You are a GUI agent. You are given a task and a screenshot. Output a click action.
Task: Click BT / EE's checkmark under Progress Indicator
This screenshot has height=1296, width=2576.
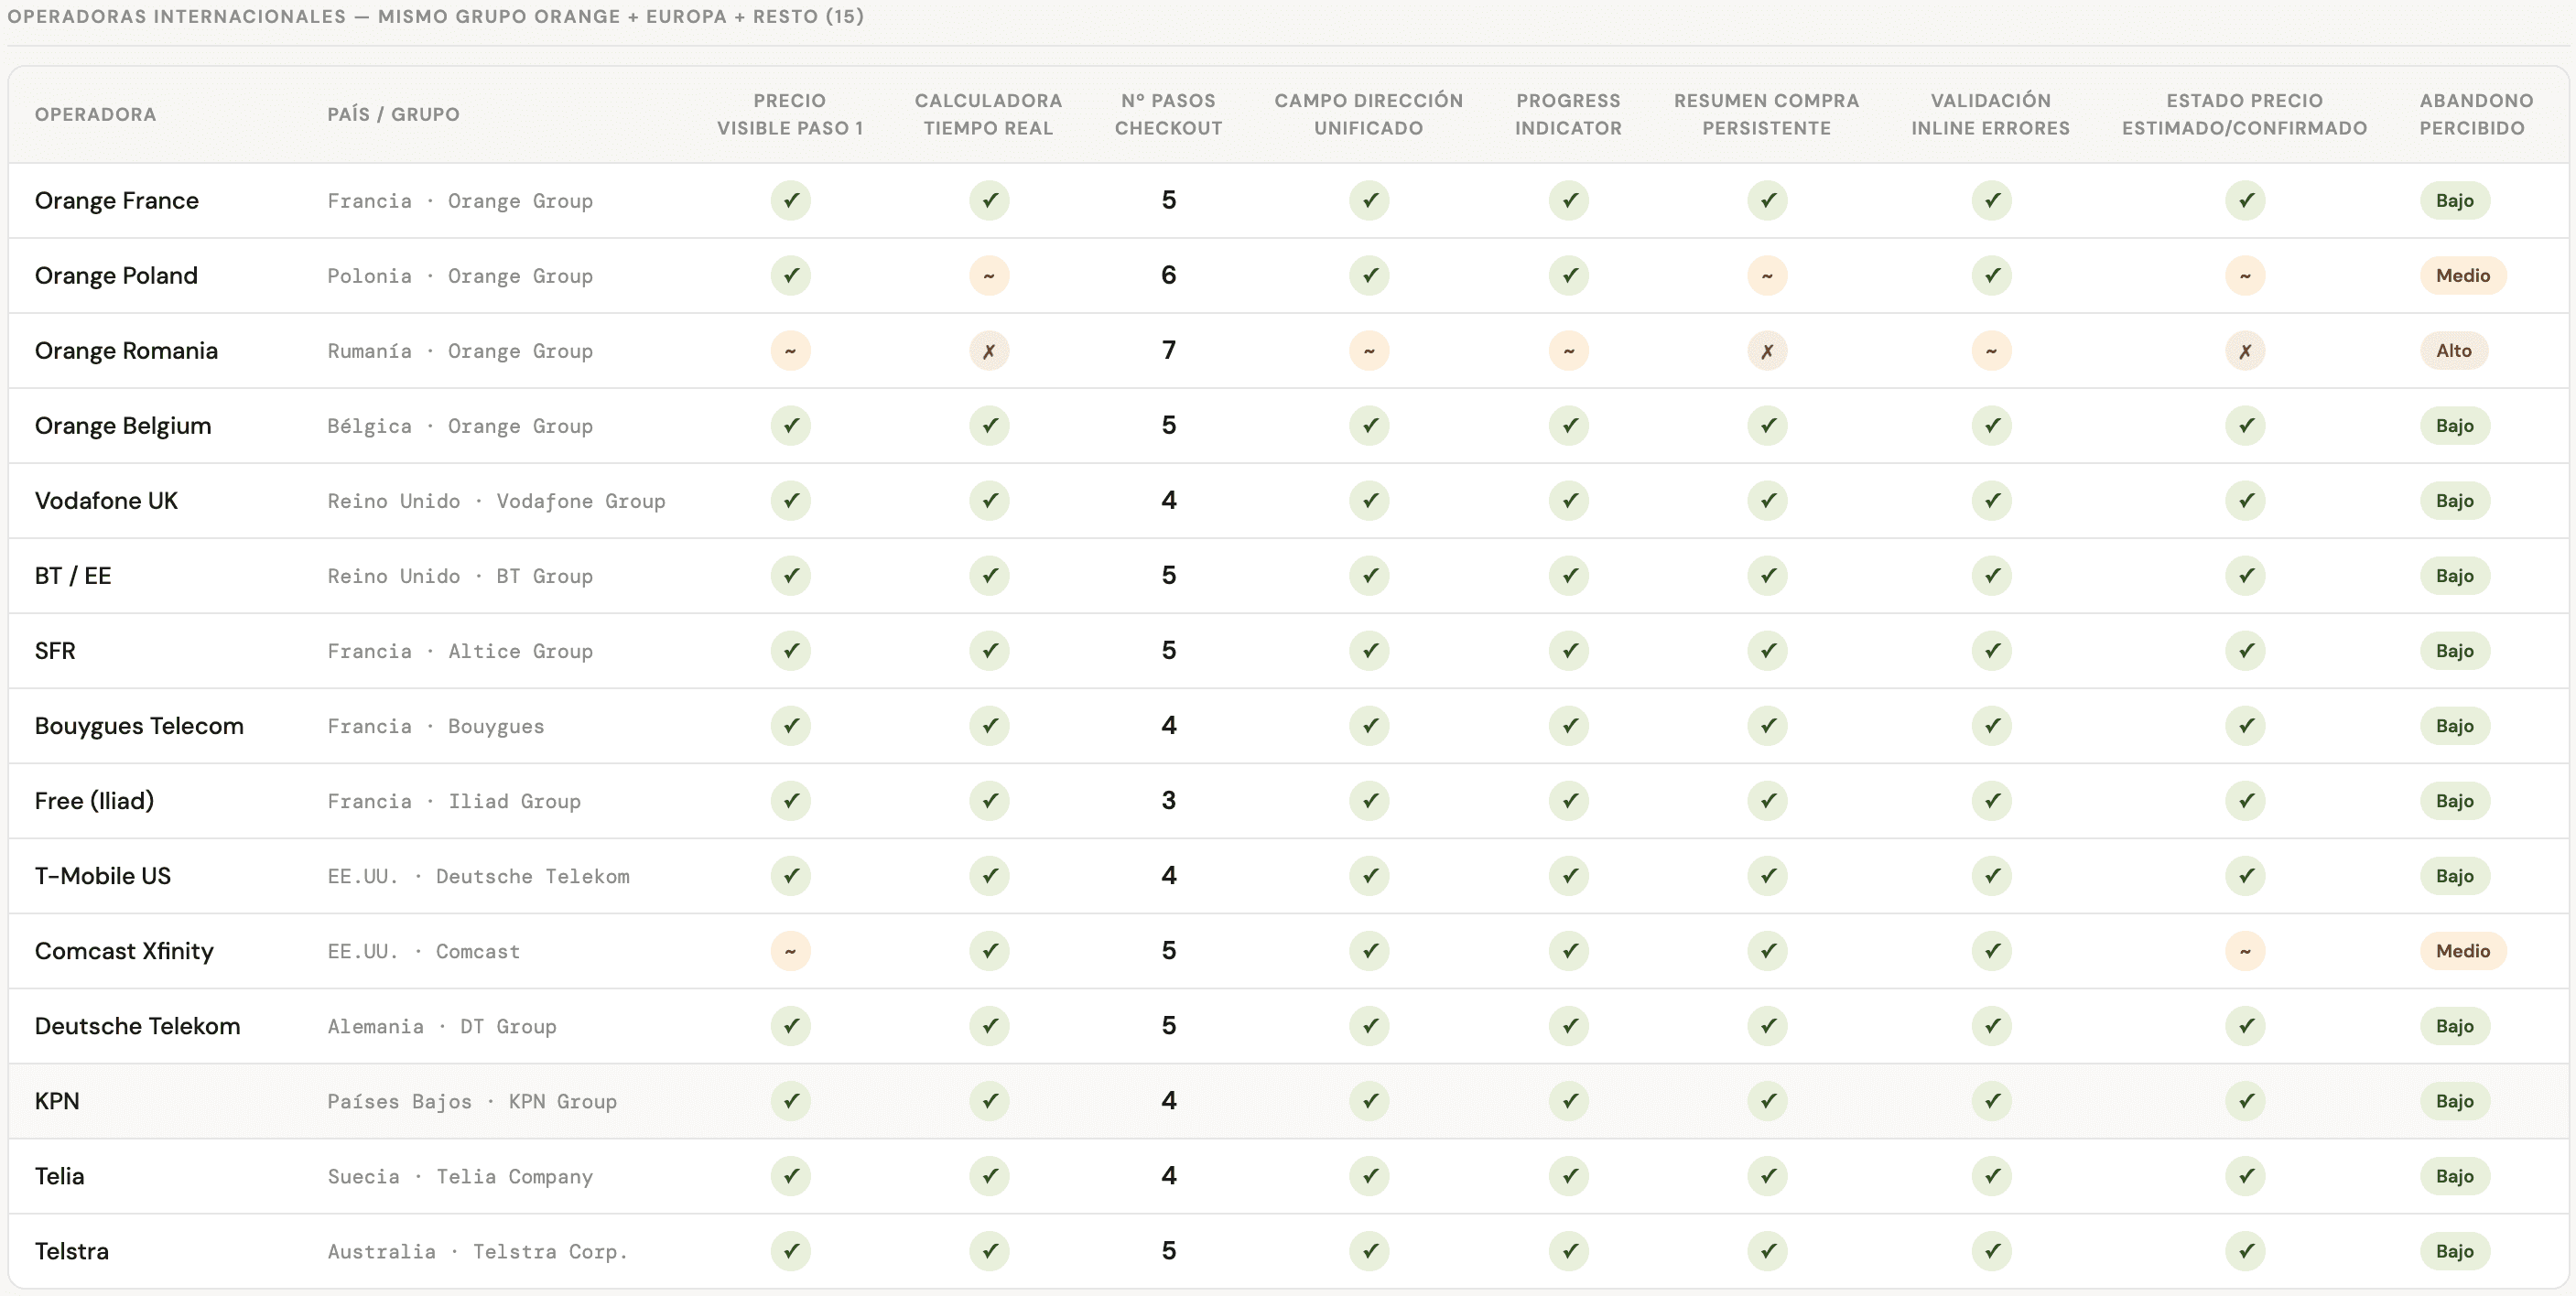tap(1569, 575)
